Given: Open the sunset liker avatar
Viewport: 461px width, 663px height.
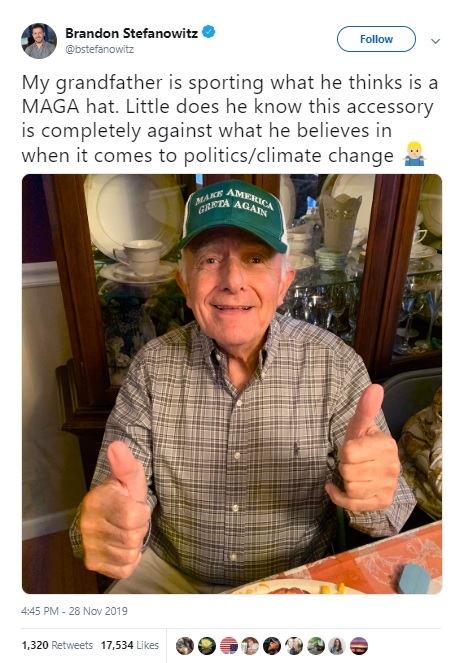Looking at the screenshot, I should (x=359, y=646).
